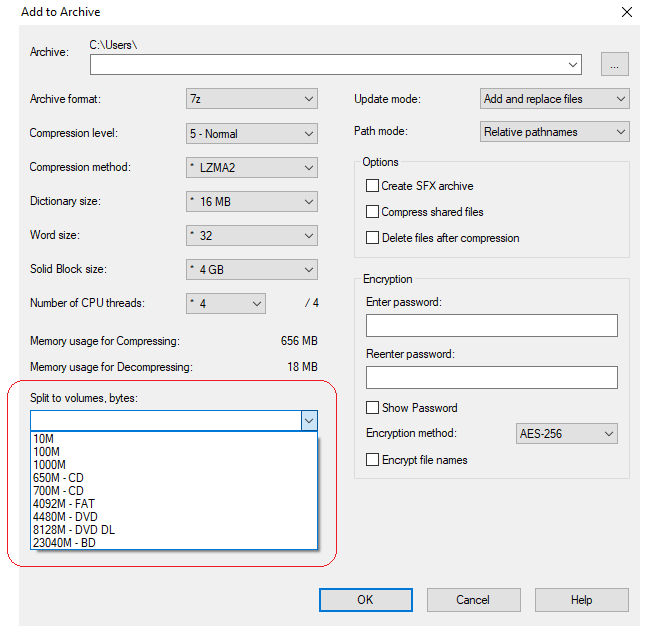Open the Update mode dropdown
Screen dimensions: 650x632
click(x=554, y=99)
